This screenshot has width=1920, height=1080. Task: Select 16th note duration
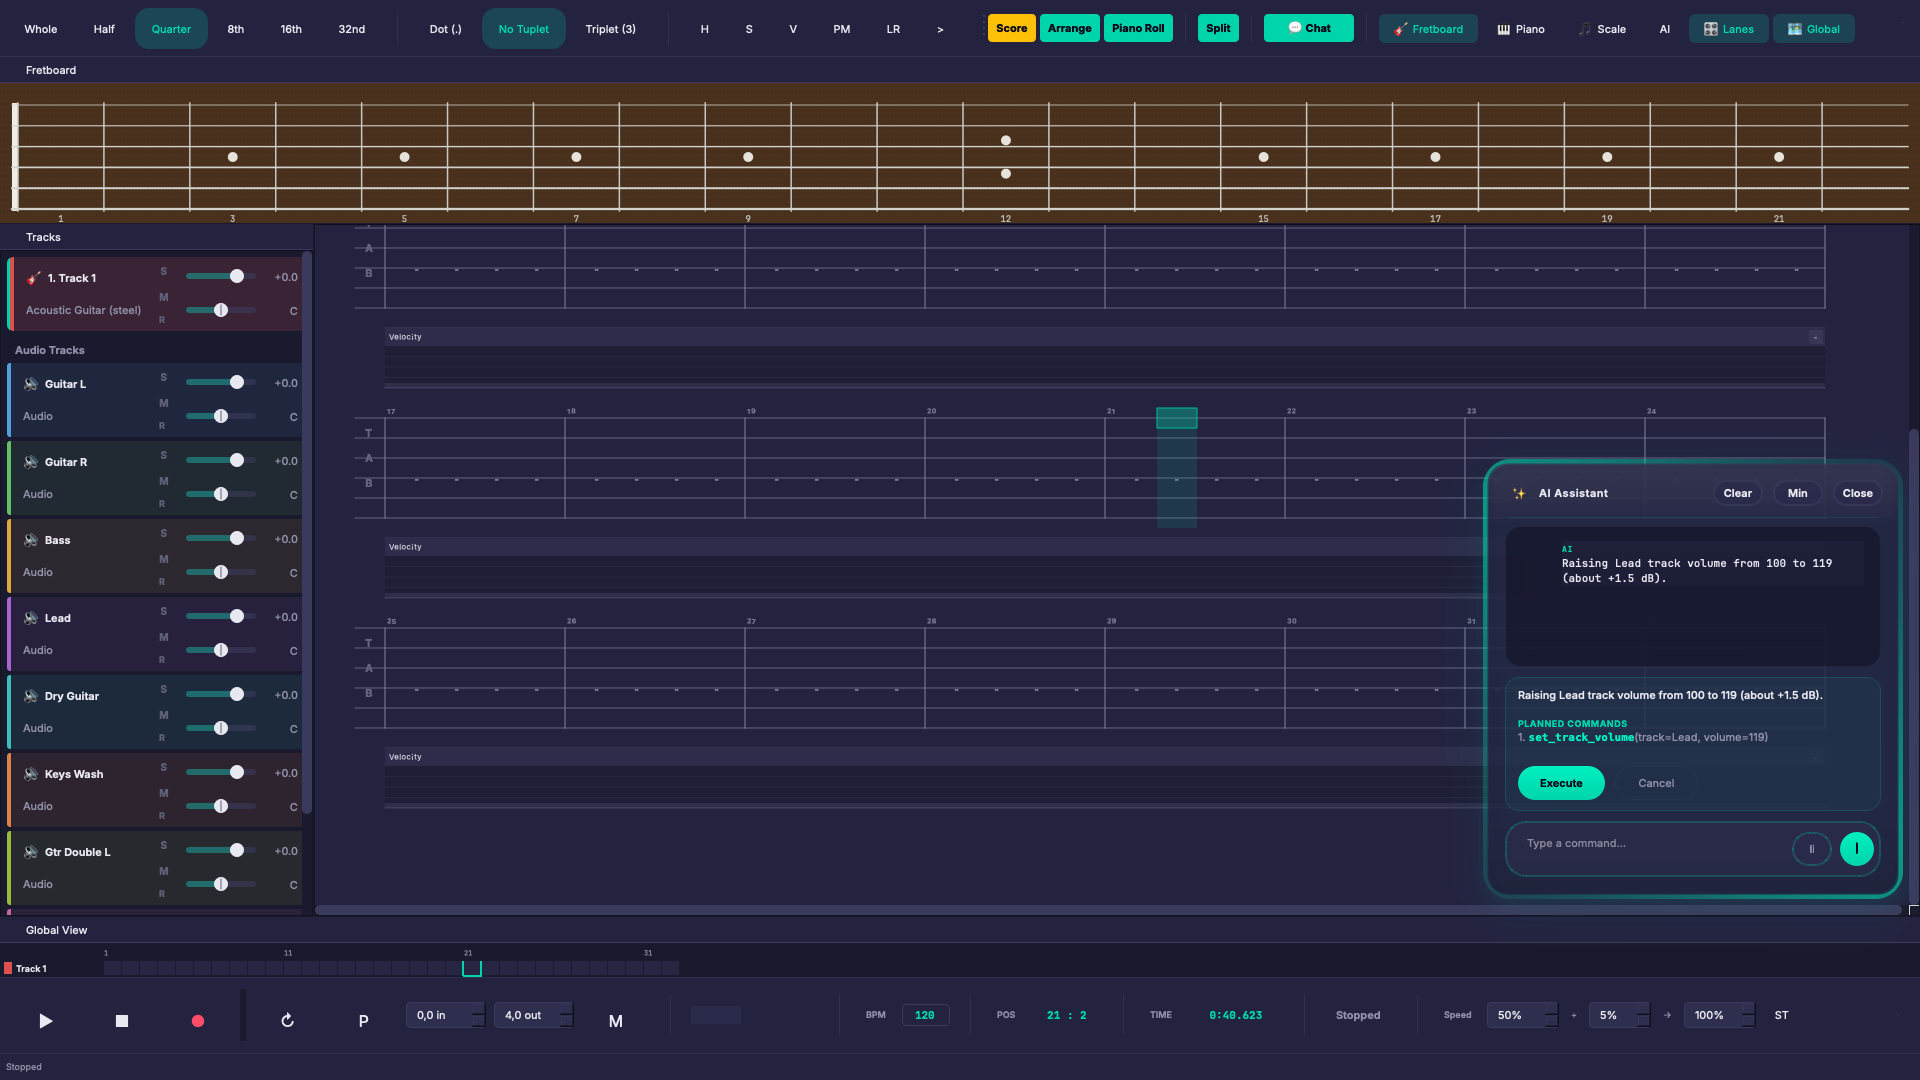[291, 29]
